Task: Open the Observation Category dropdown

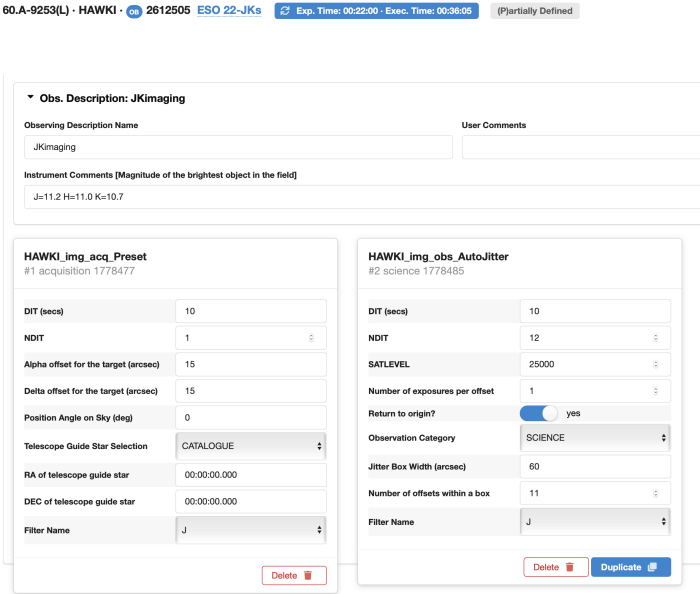Action: [x=595, y=437]
